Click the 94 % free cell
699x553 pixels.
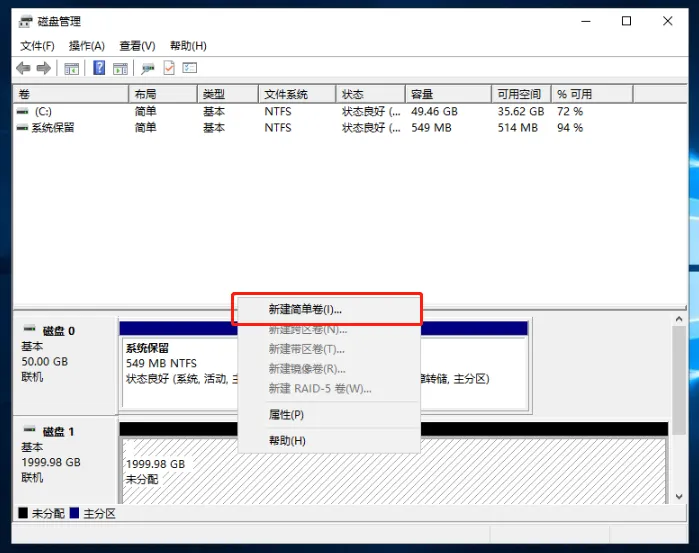click(x=570, y=128)
